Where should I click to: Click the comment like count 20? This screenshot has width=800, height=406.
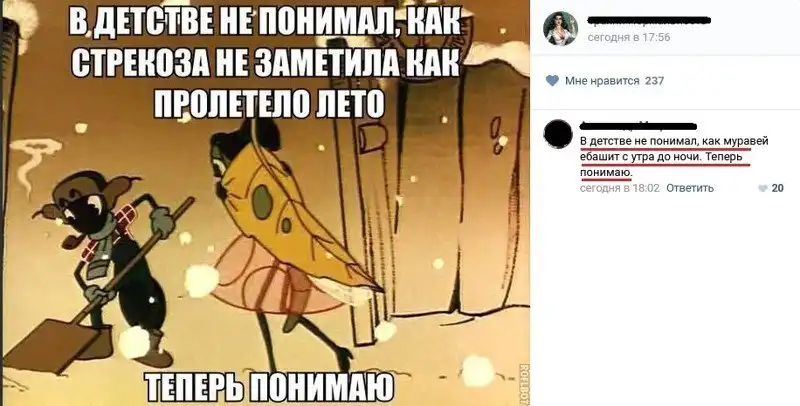(778, 188)
